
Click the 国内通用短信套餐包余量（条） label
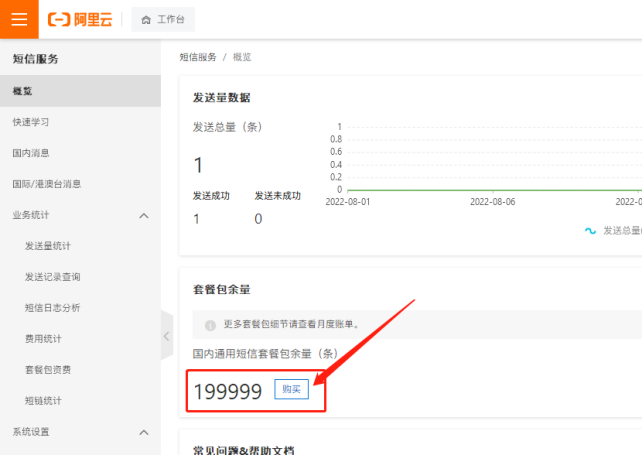tap(265, 353)
